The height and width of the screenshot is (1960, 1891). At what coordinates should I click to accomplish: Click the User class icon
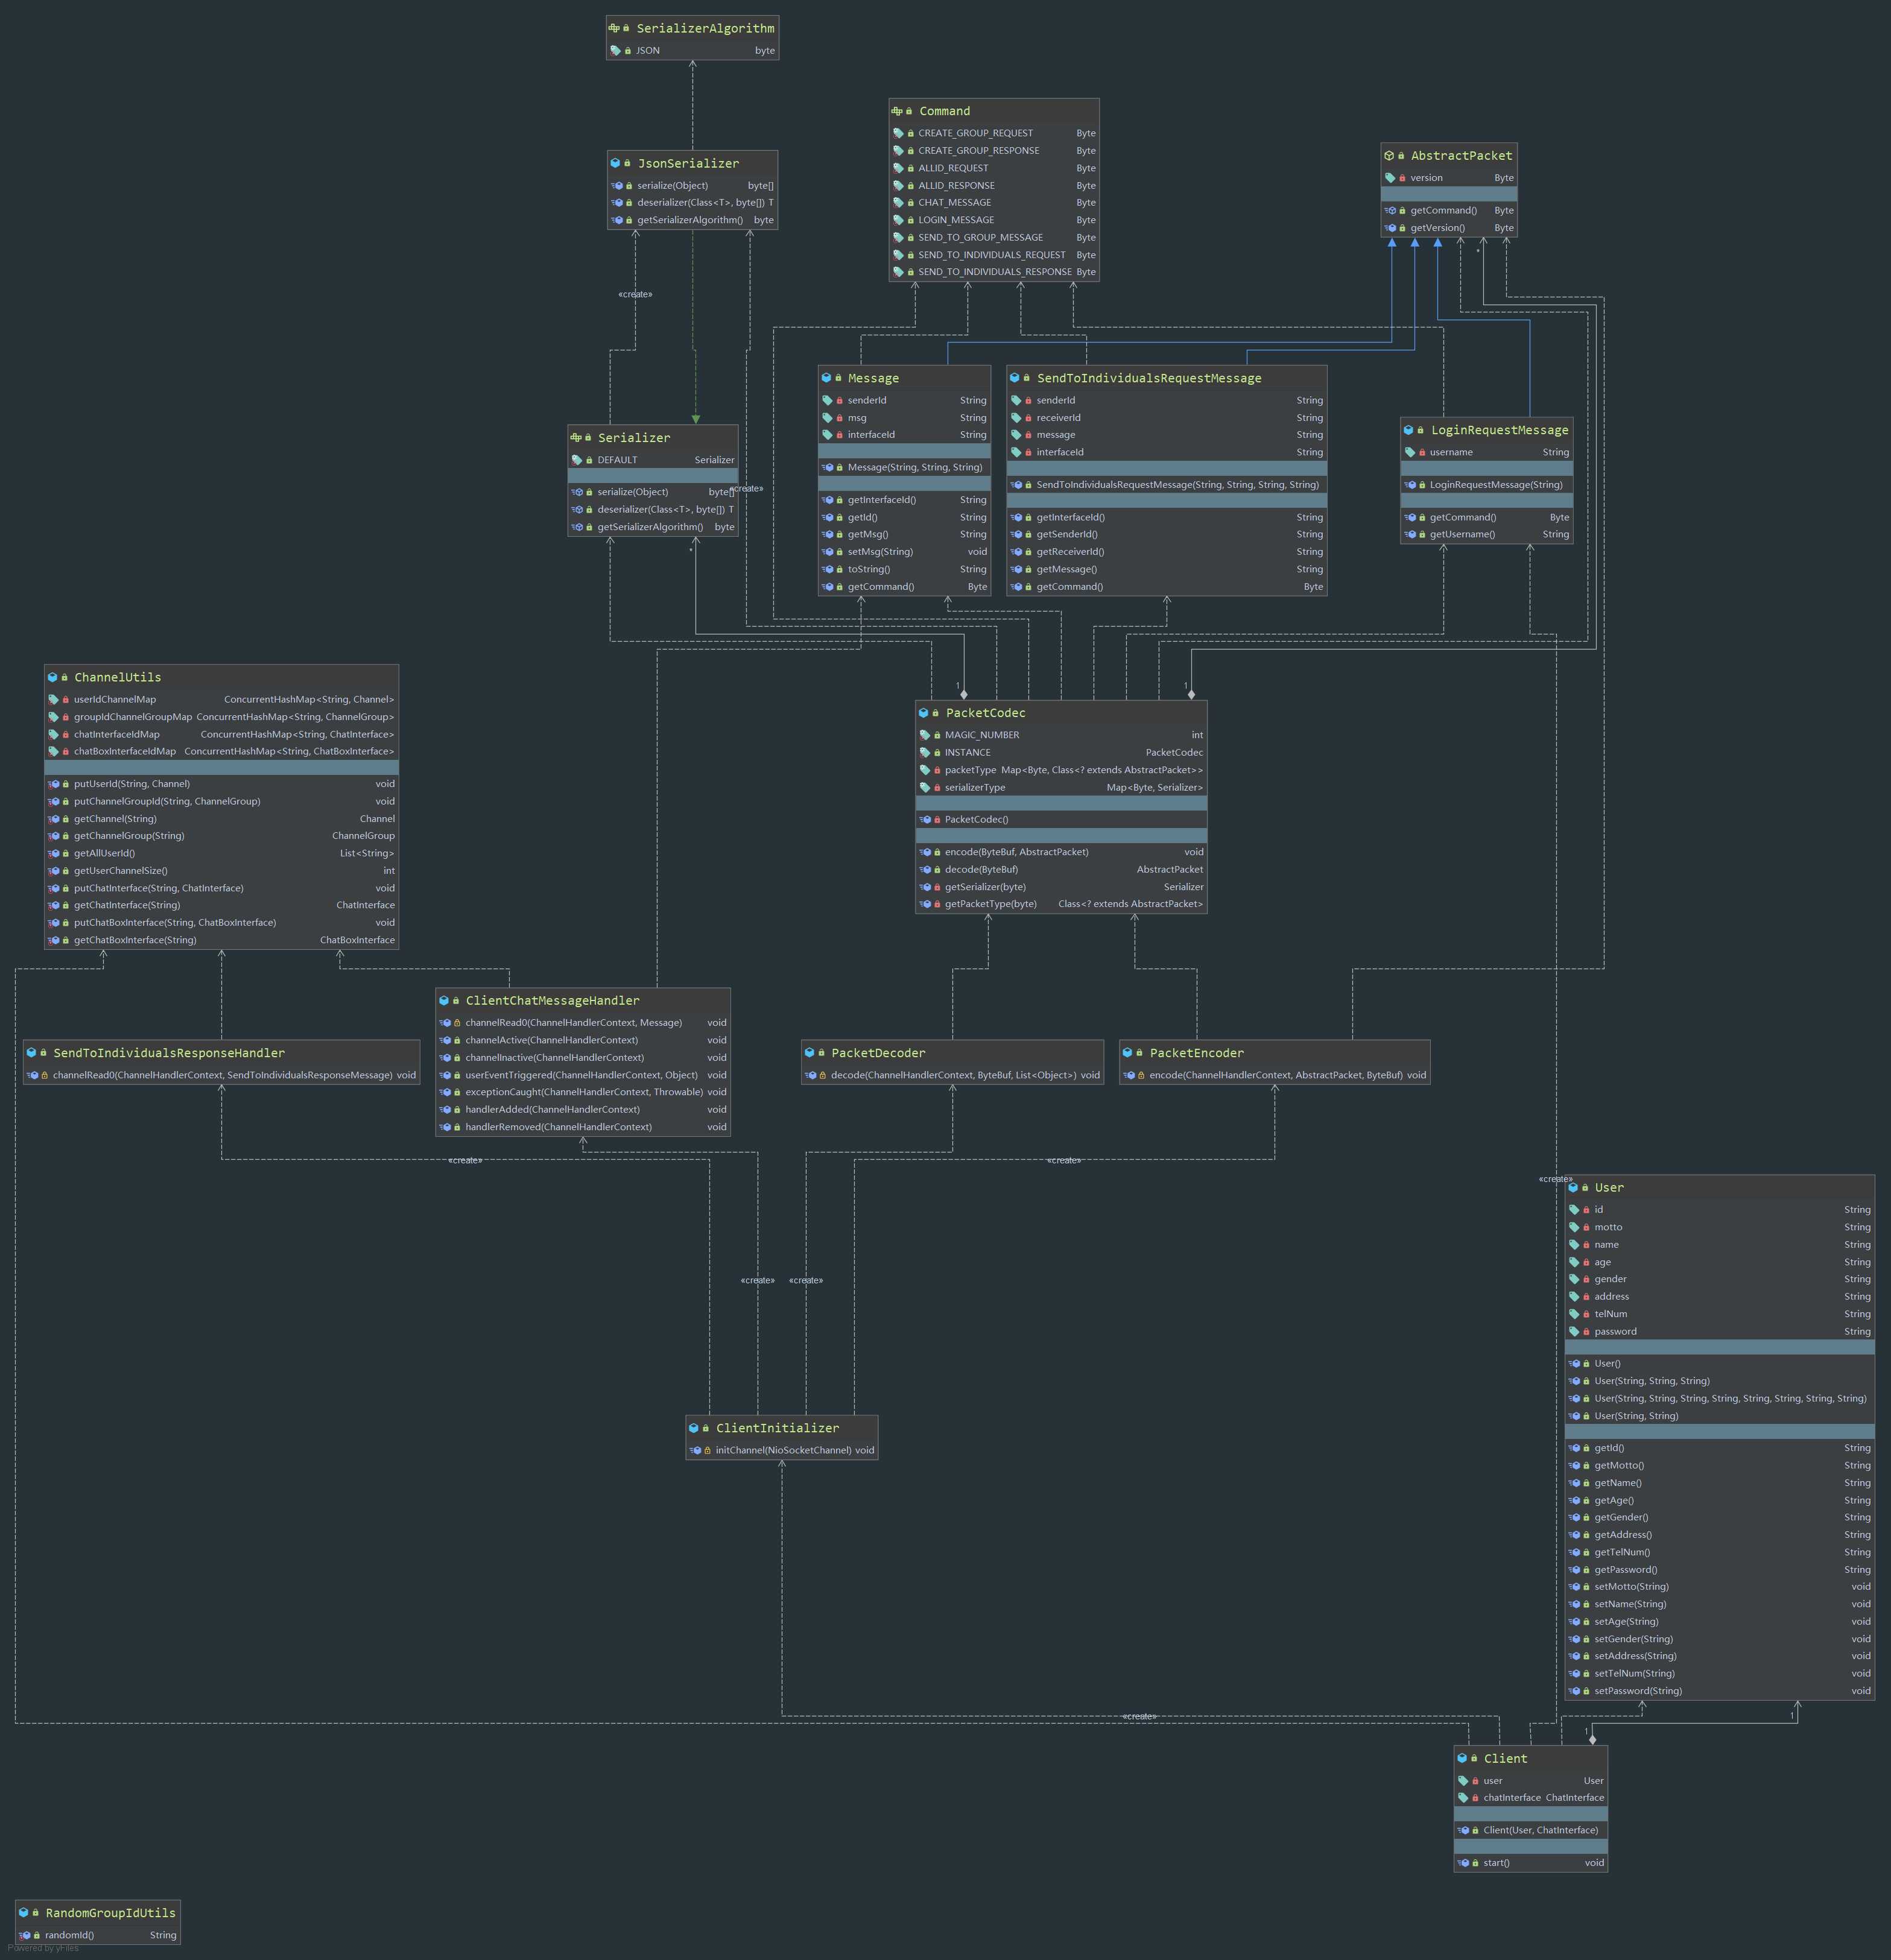(x=1573, y=1188)
